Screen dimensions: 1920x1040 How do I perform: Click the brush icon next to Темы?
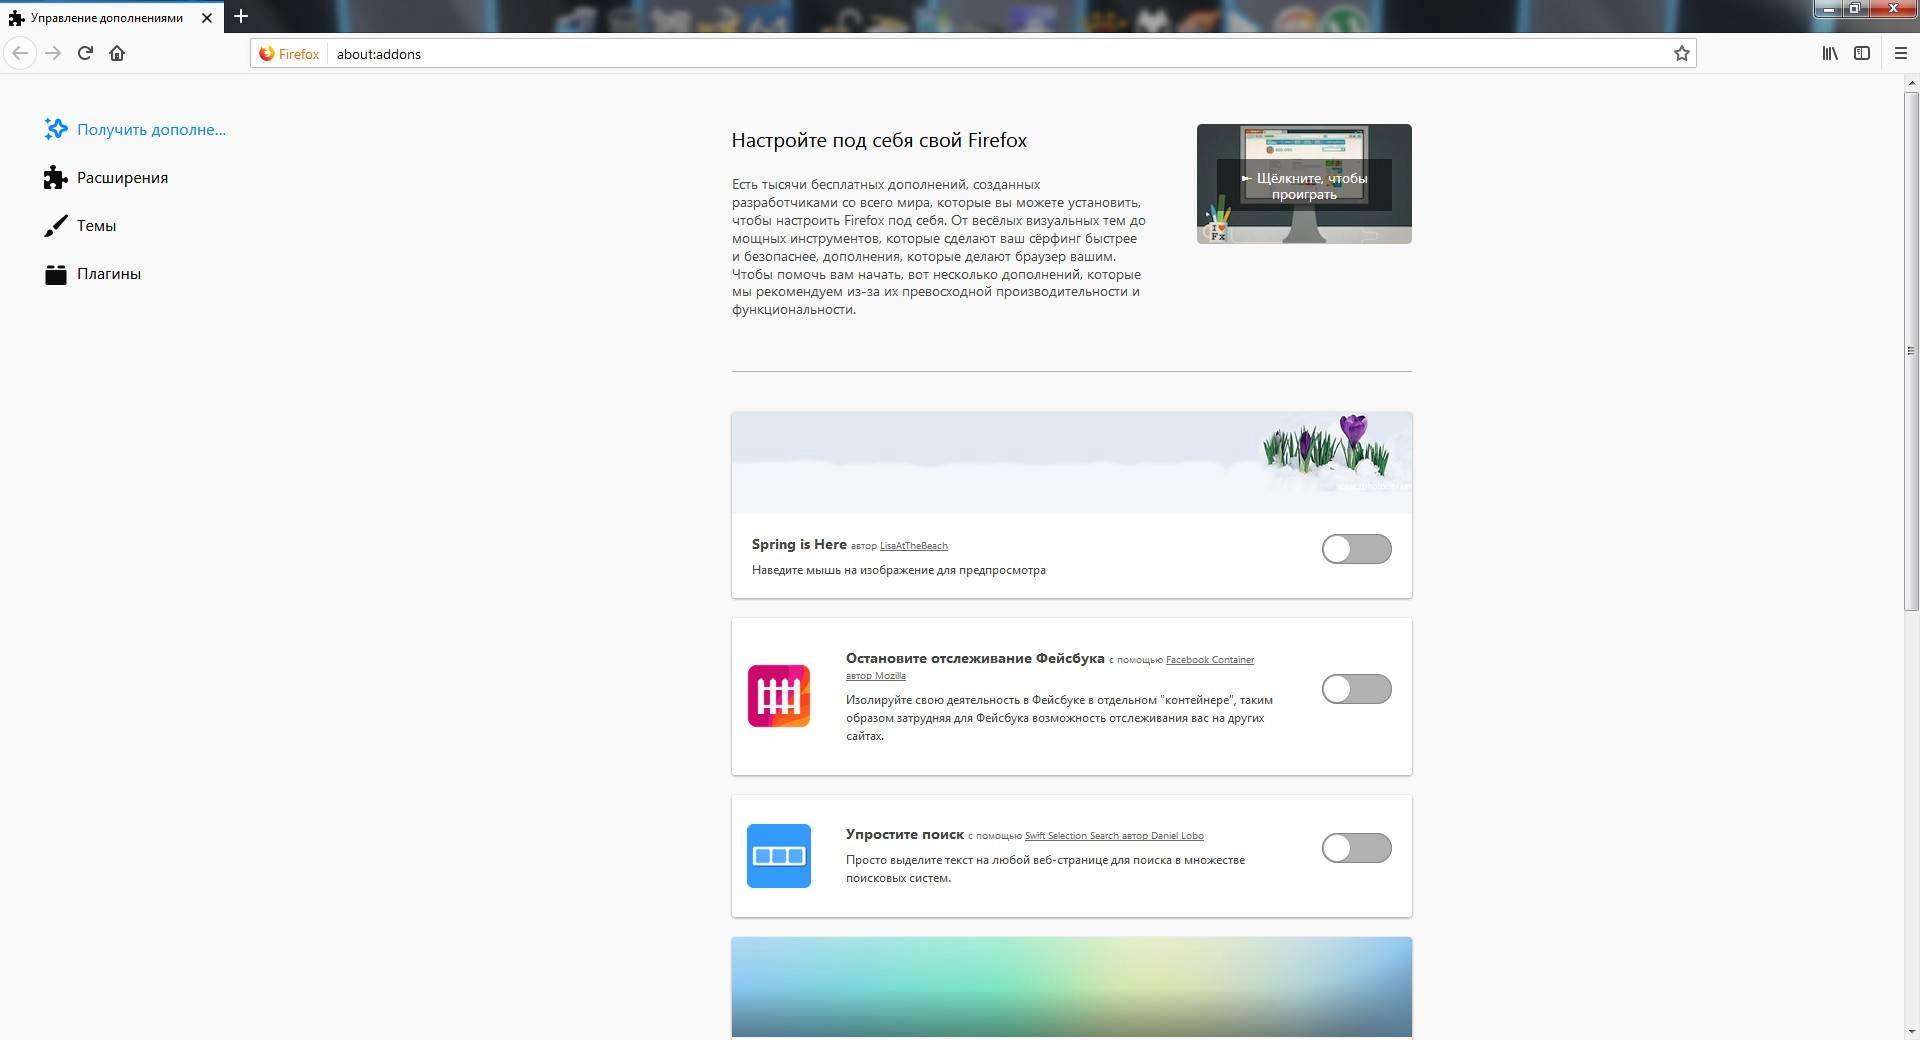[55, 226]
